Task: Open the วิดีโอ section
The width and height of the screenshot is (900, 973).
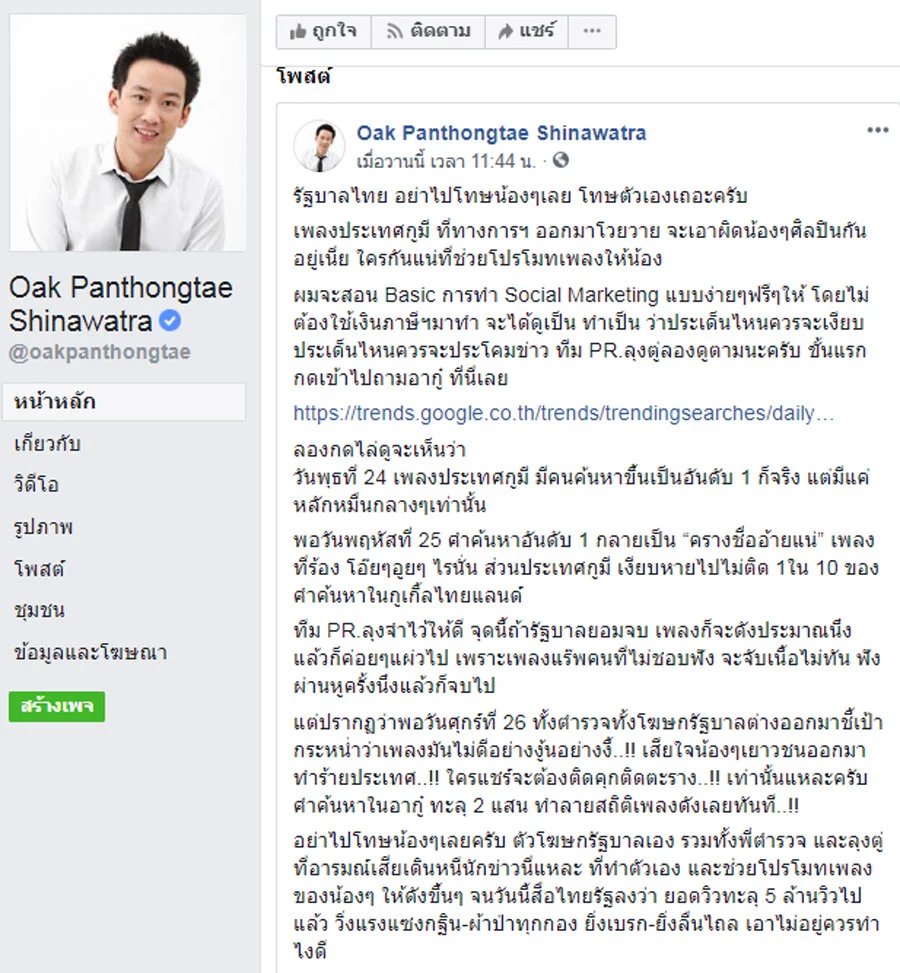Action: tap(36, 485)
